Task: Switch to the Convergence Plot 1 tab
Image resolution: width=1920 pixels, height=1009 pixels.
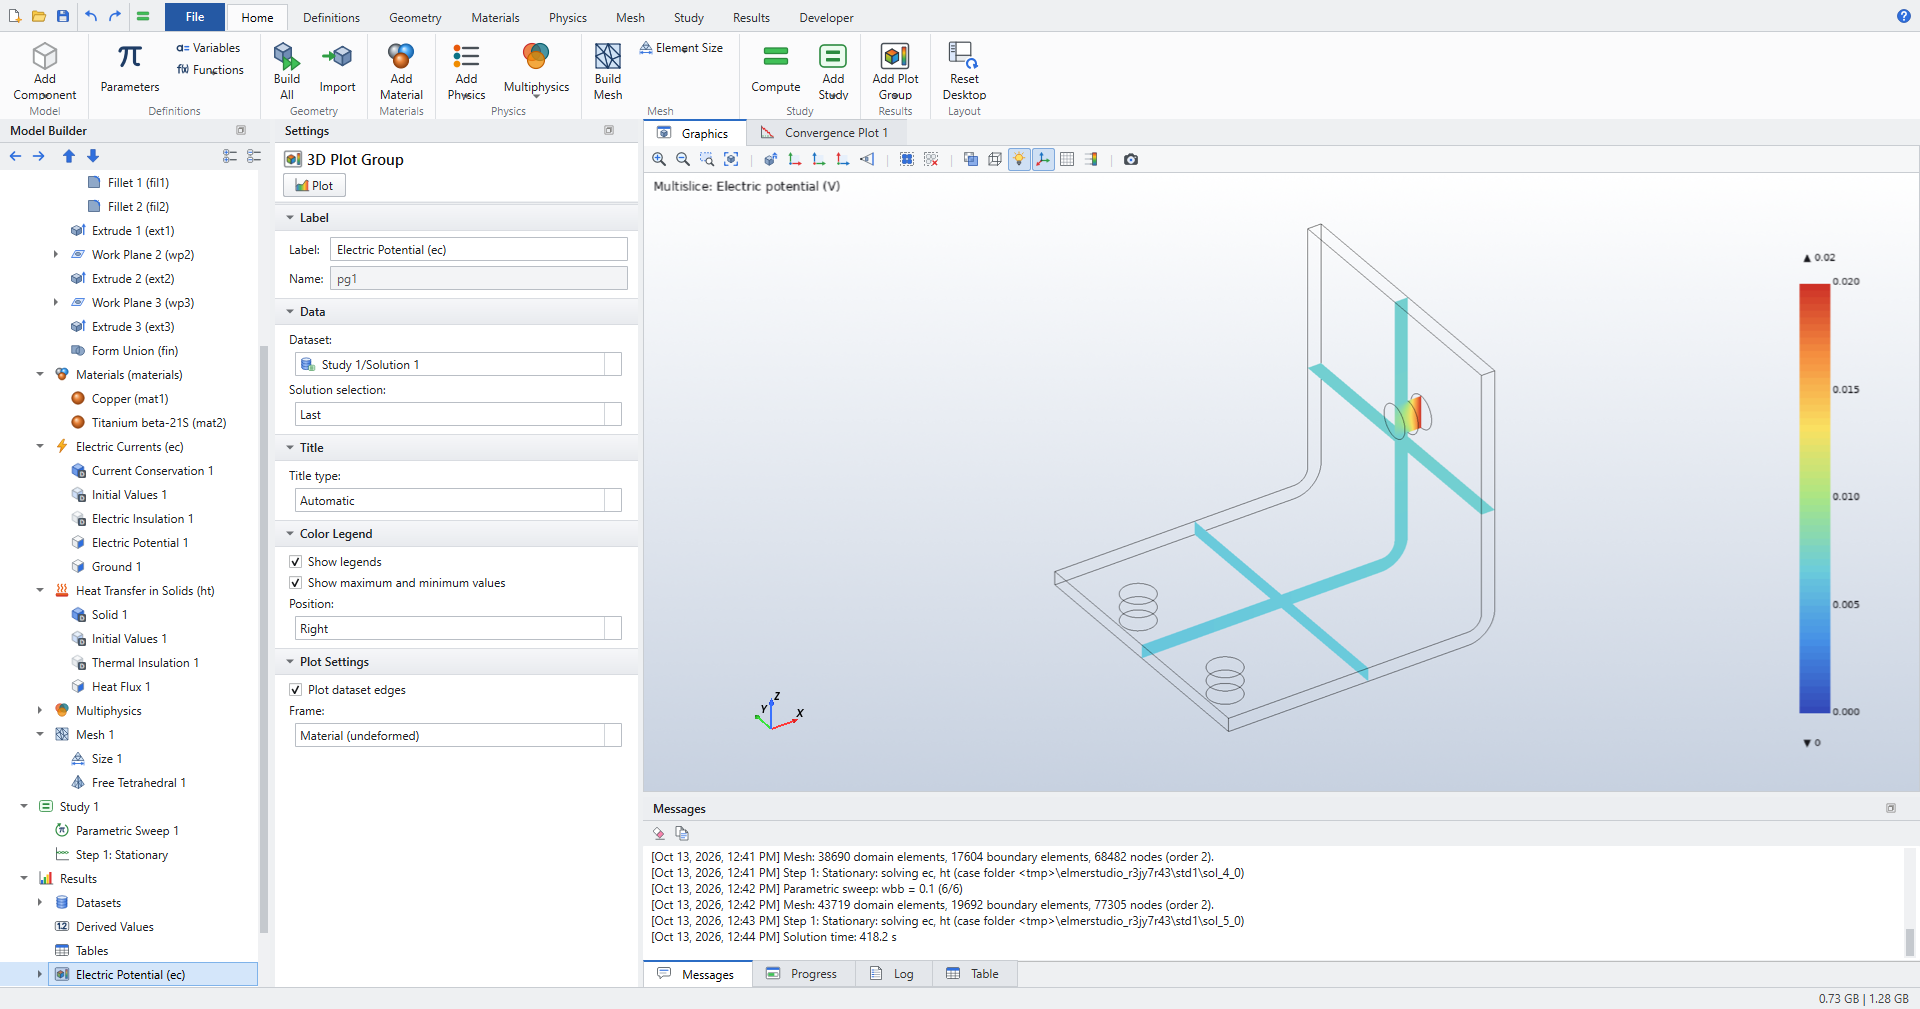Action: point(826,133)
